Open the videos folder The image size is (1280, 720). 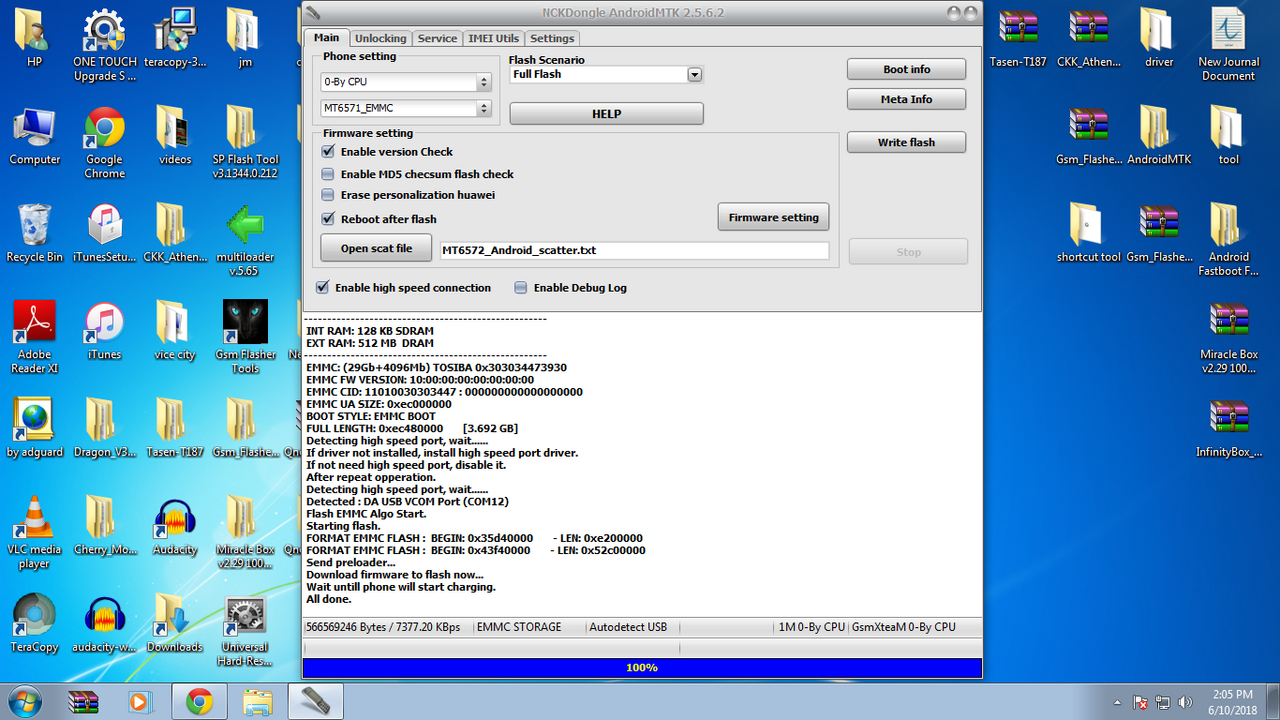175,136
